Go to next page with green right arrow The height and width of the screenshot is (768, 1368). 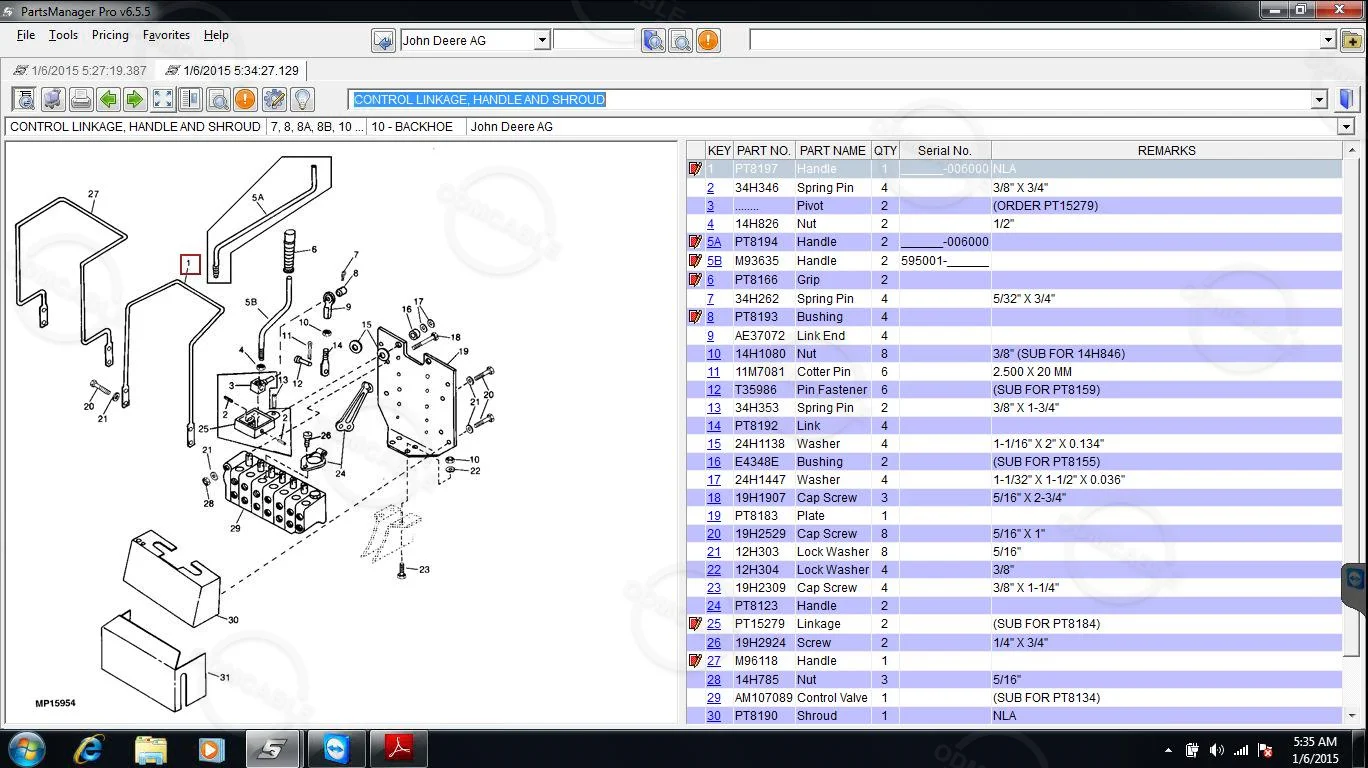(x=135, y=99)
